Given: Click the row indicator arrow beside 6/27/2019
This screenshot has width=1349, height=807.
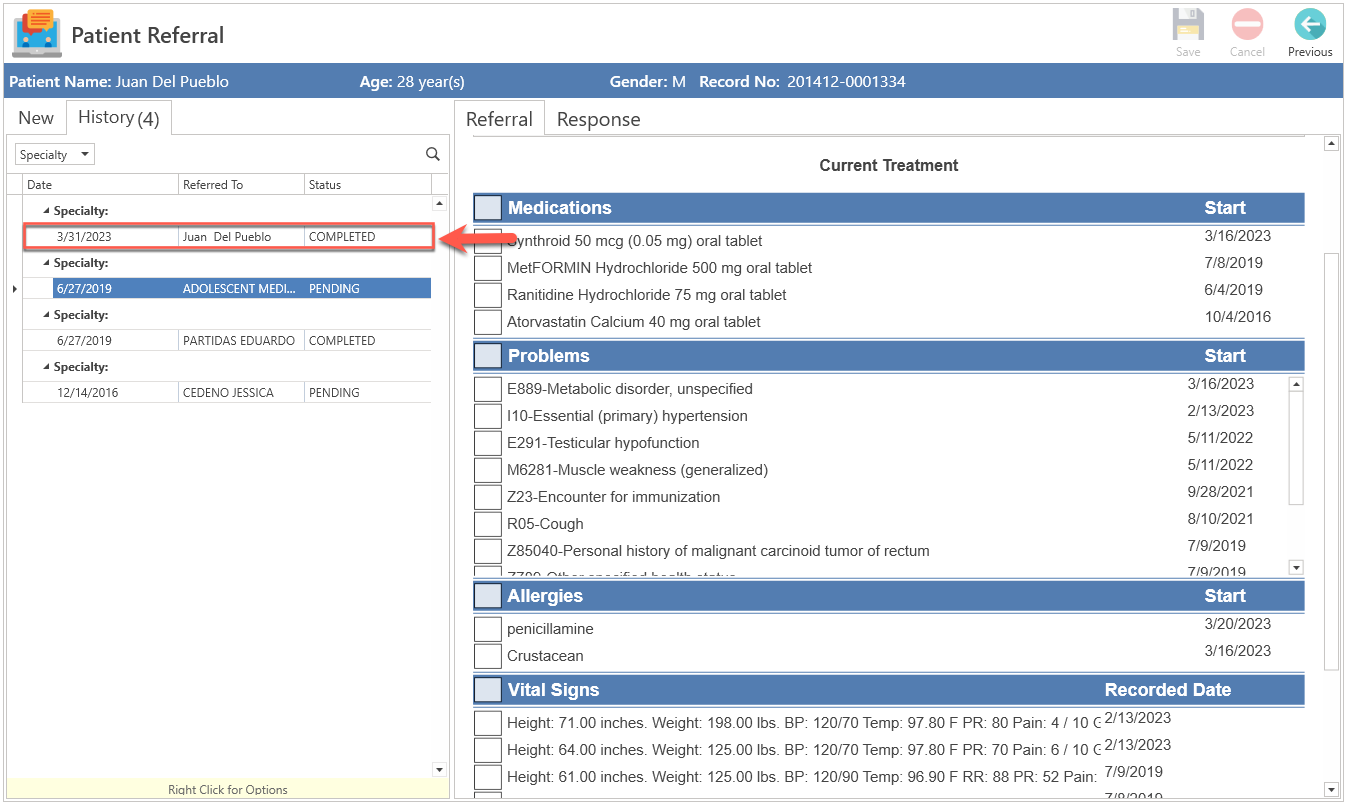Looking at the screenshot, I should point(14,289).
